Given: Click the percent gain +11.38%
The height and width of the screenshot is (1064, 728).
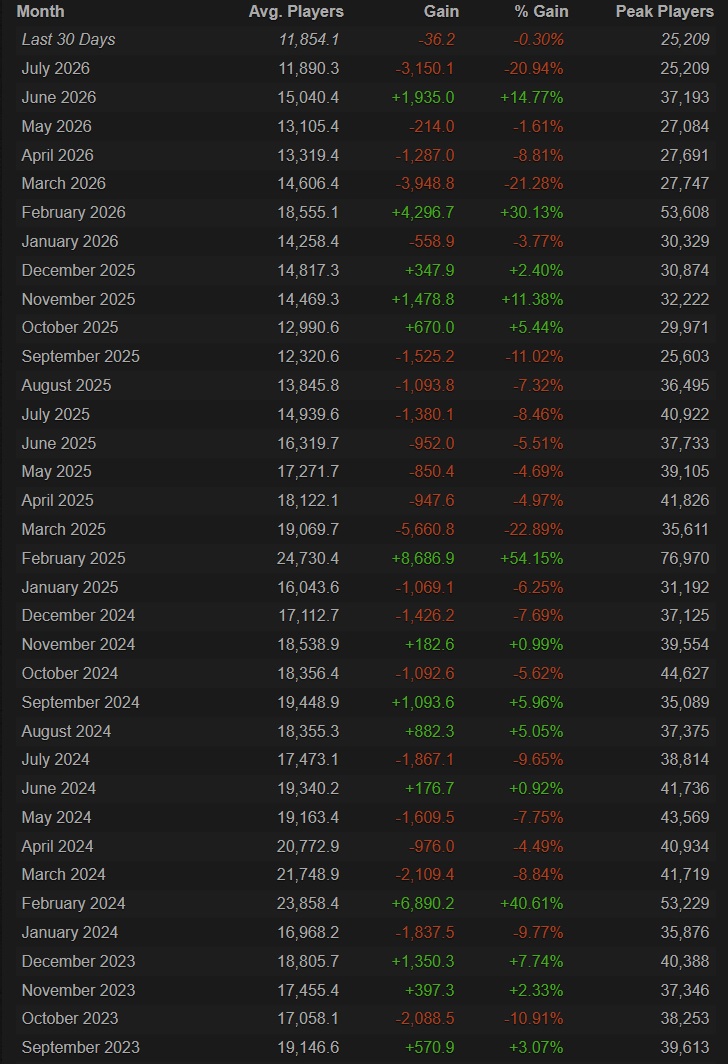Looking at the screenshot, I should click(x=531, y=299).
